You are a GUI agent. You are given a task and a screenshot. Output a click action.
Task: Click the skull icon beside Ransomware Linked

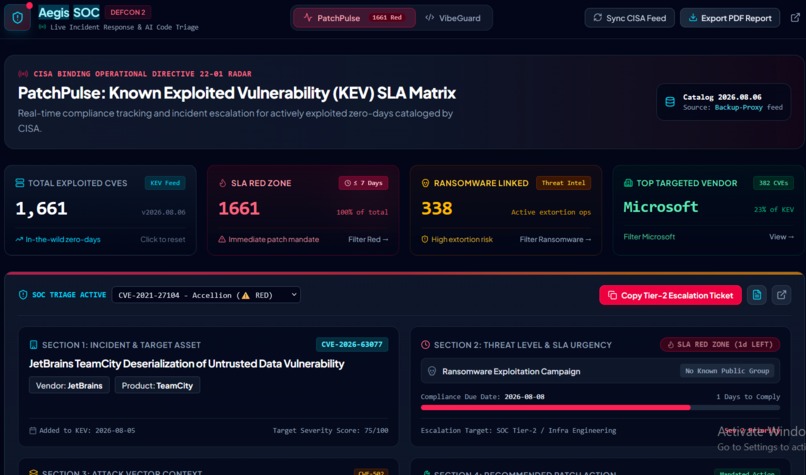[x=425, y=183]
